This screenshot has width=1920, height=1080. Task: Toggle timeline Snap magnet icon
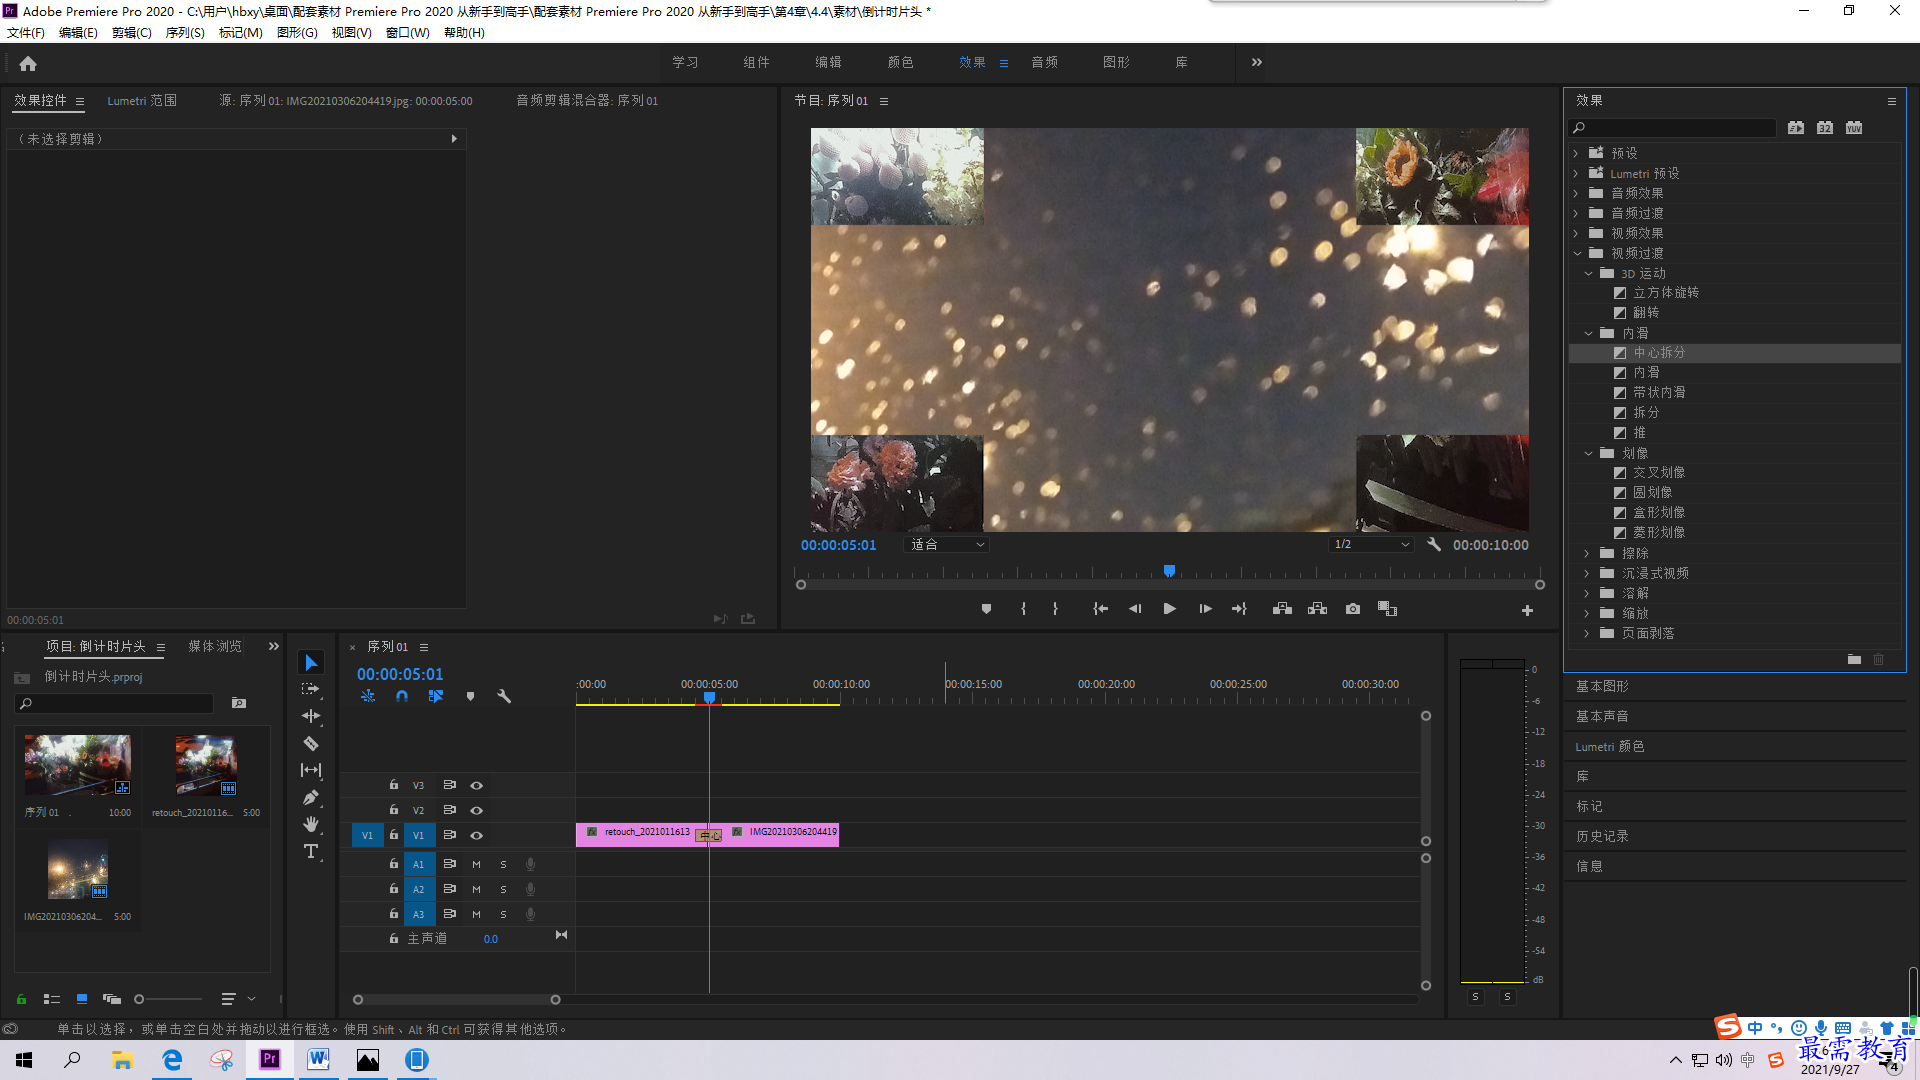coord(402,696)
